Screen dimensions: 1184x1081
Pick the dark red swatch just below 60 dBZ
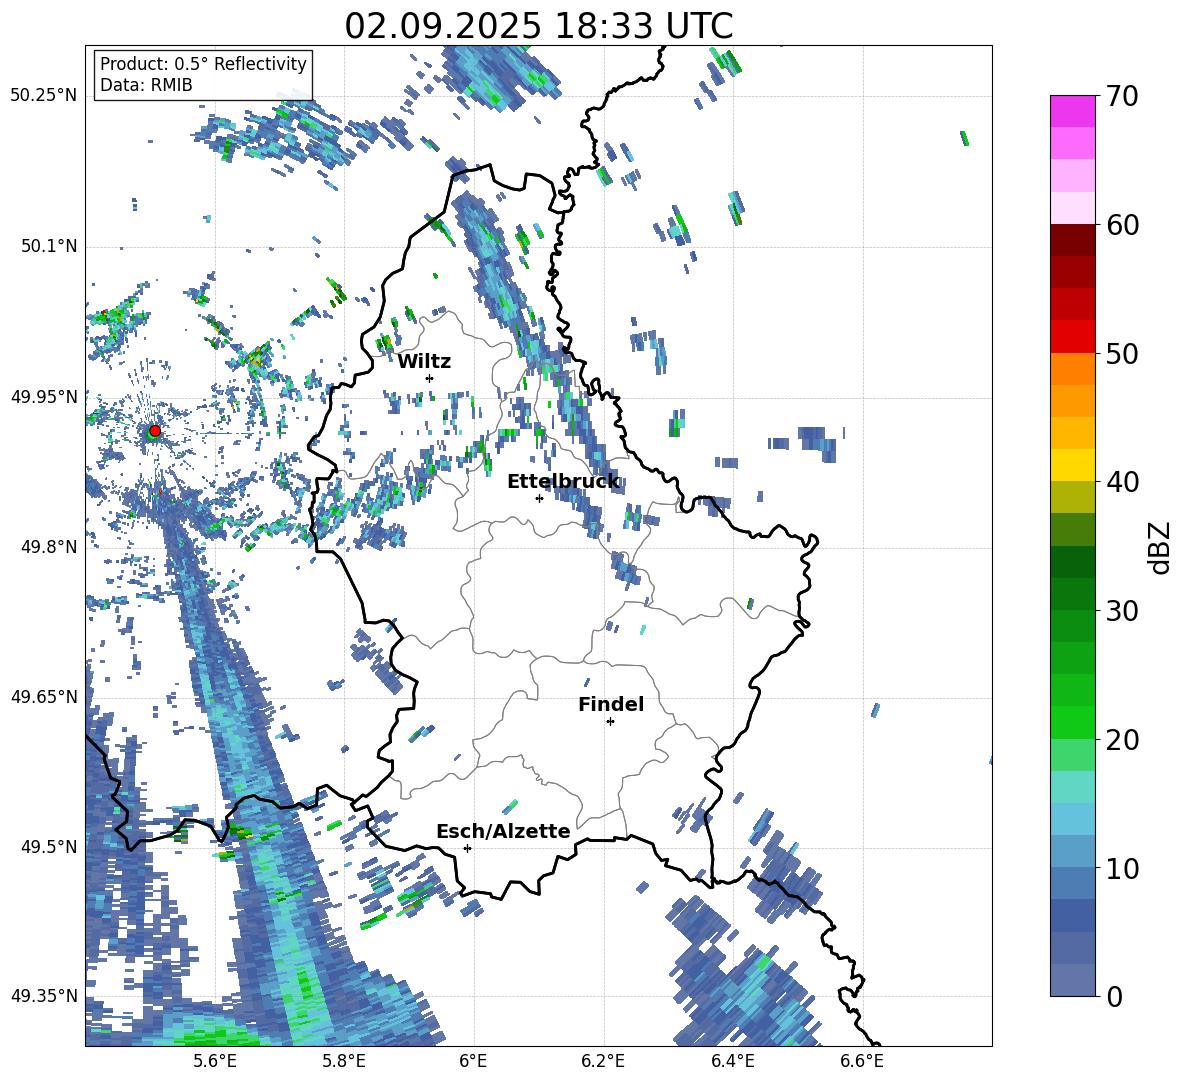tap(1072, 240)
